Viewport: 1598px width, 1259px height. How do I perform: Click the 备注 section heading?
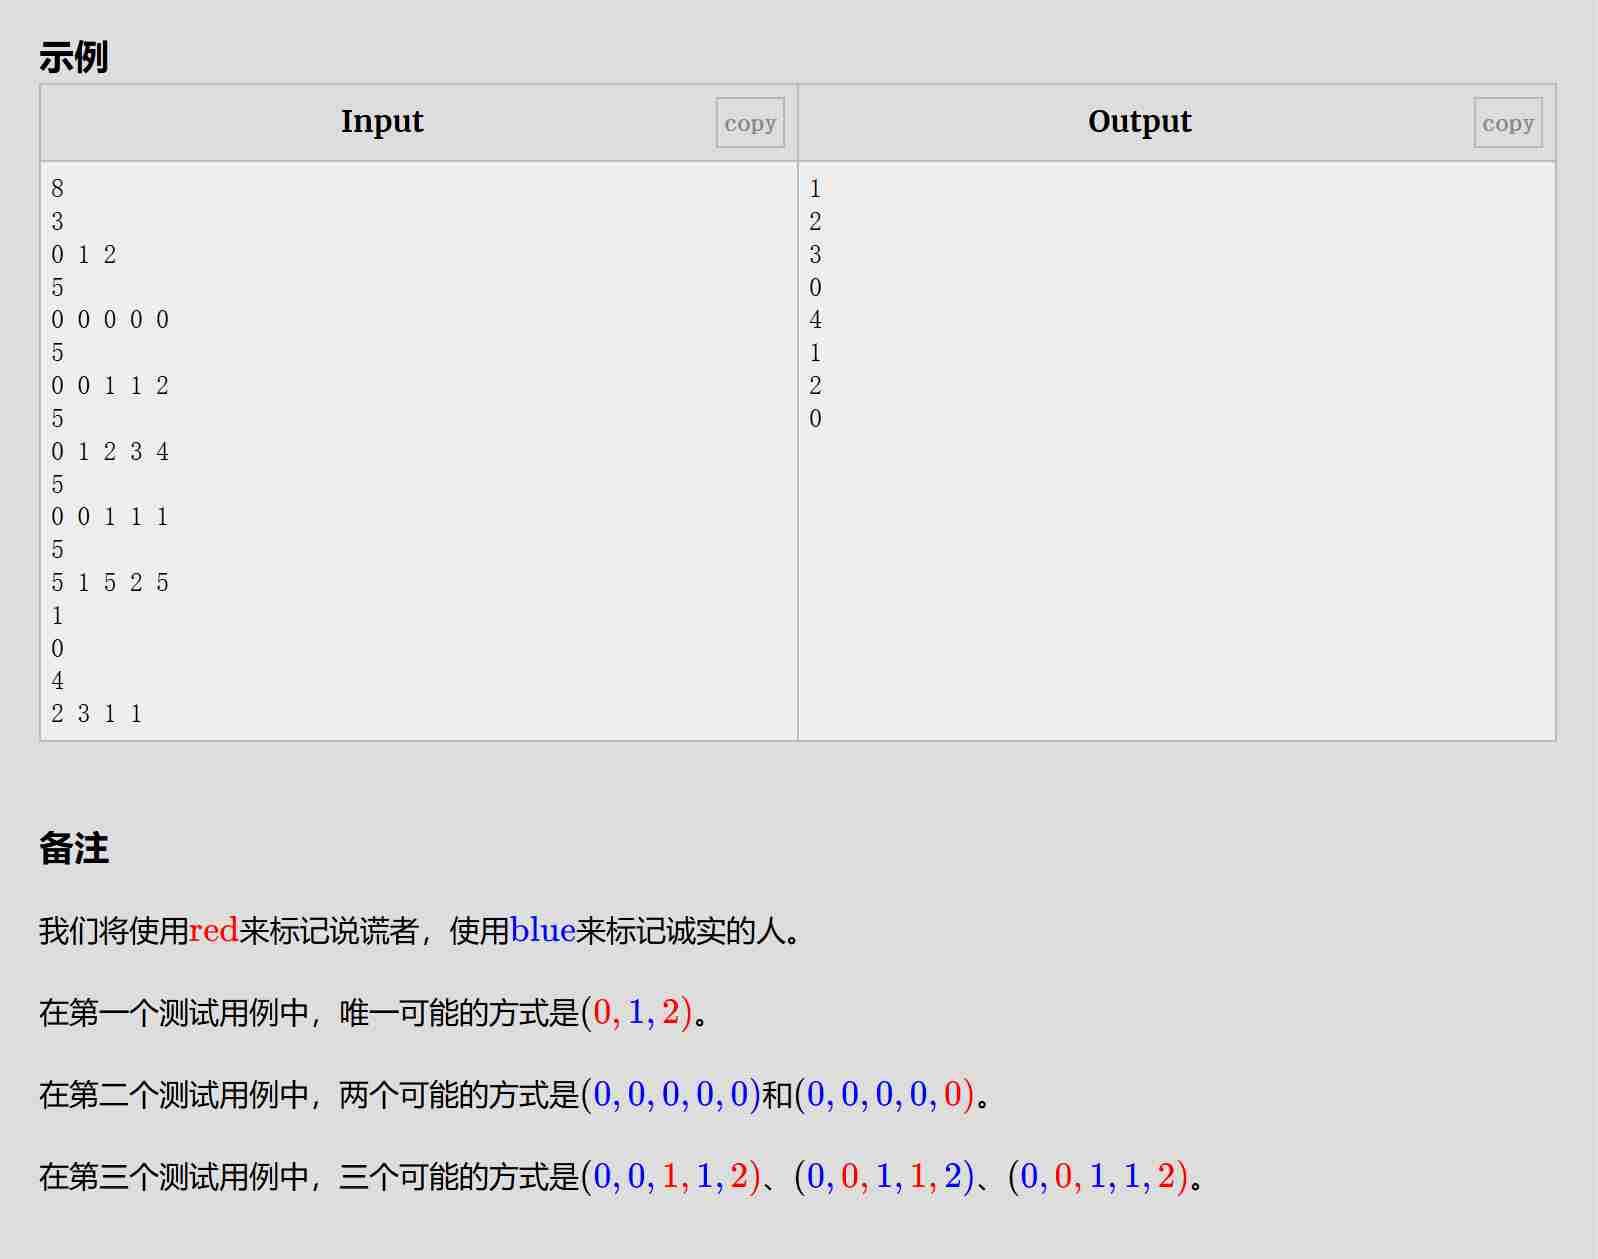74,848
